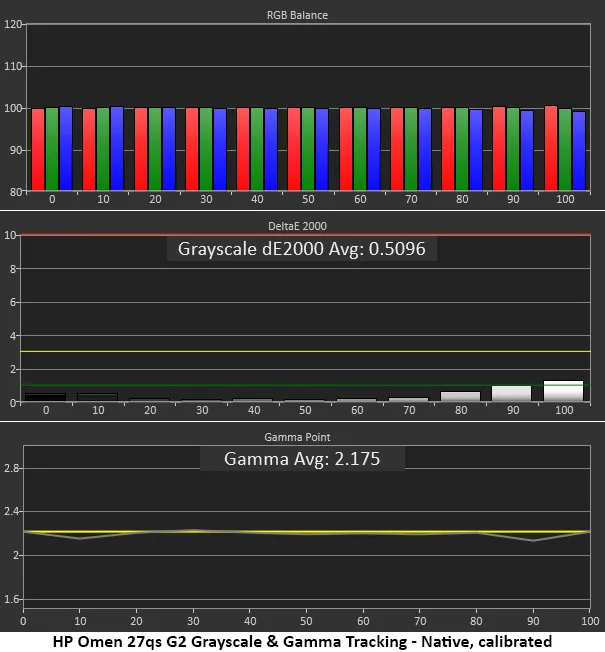Select the green bar at level 50 in RGB Balance
Viewport: 605px width, 652px height.
(x=308, y=149)
